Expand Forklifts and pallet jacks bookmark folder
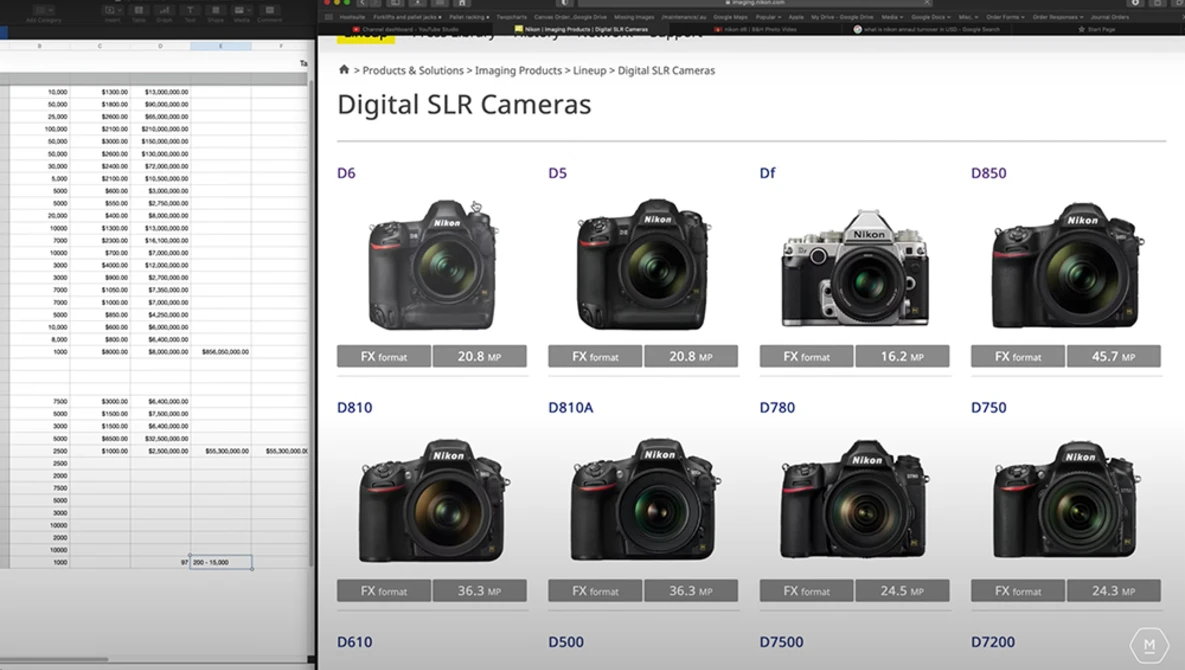This screenshot has height=670, width=1185. click(x=407, y=17)
